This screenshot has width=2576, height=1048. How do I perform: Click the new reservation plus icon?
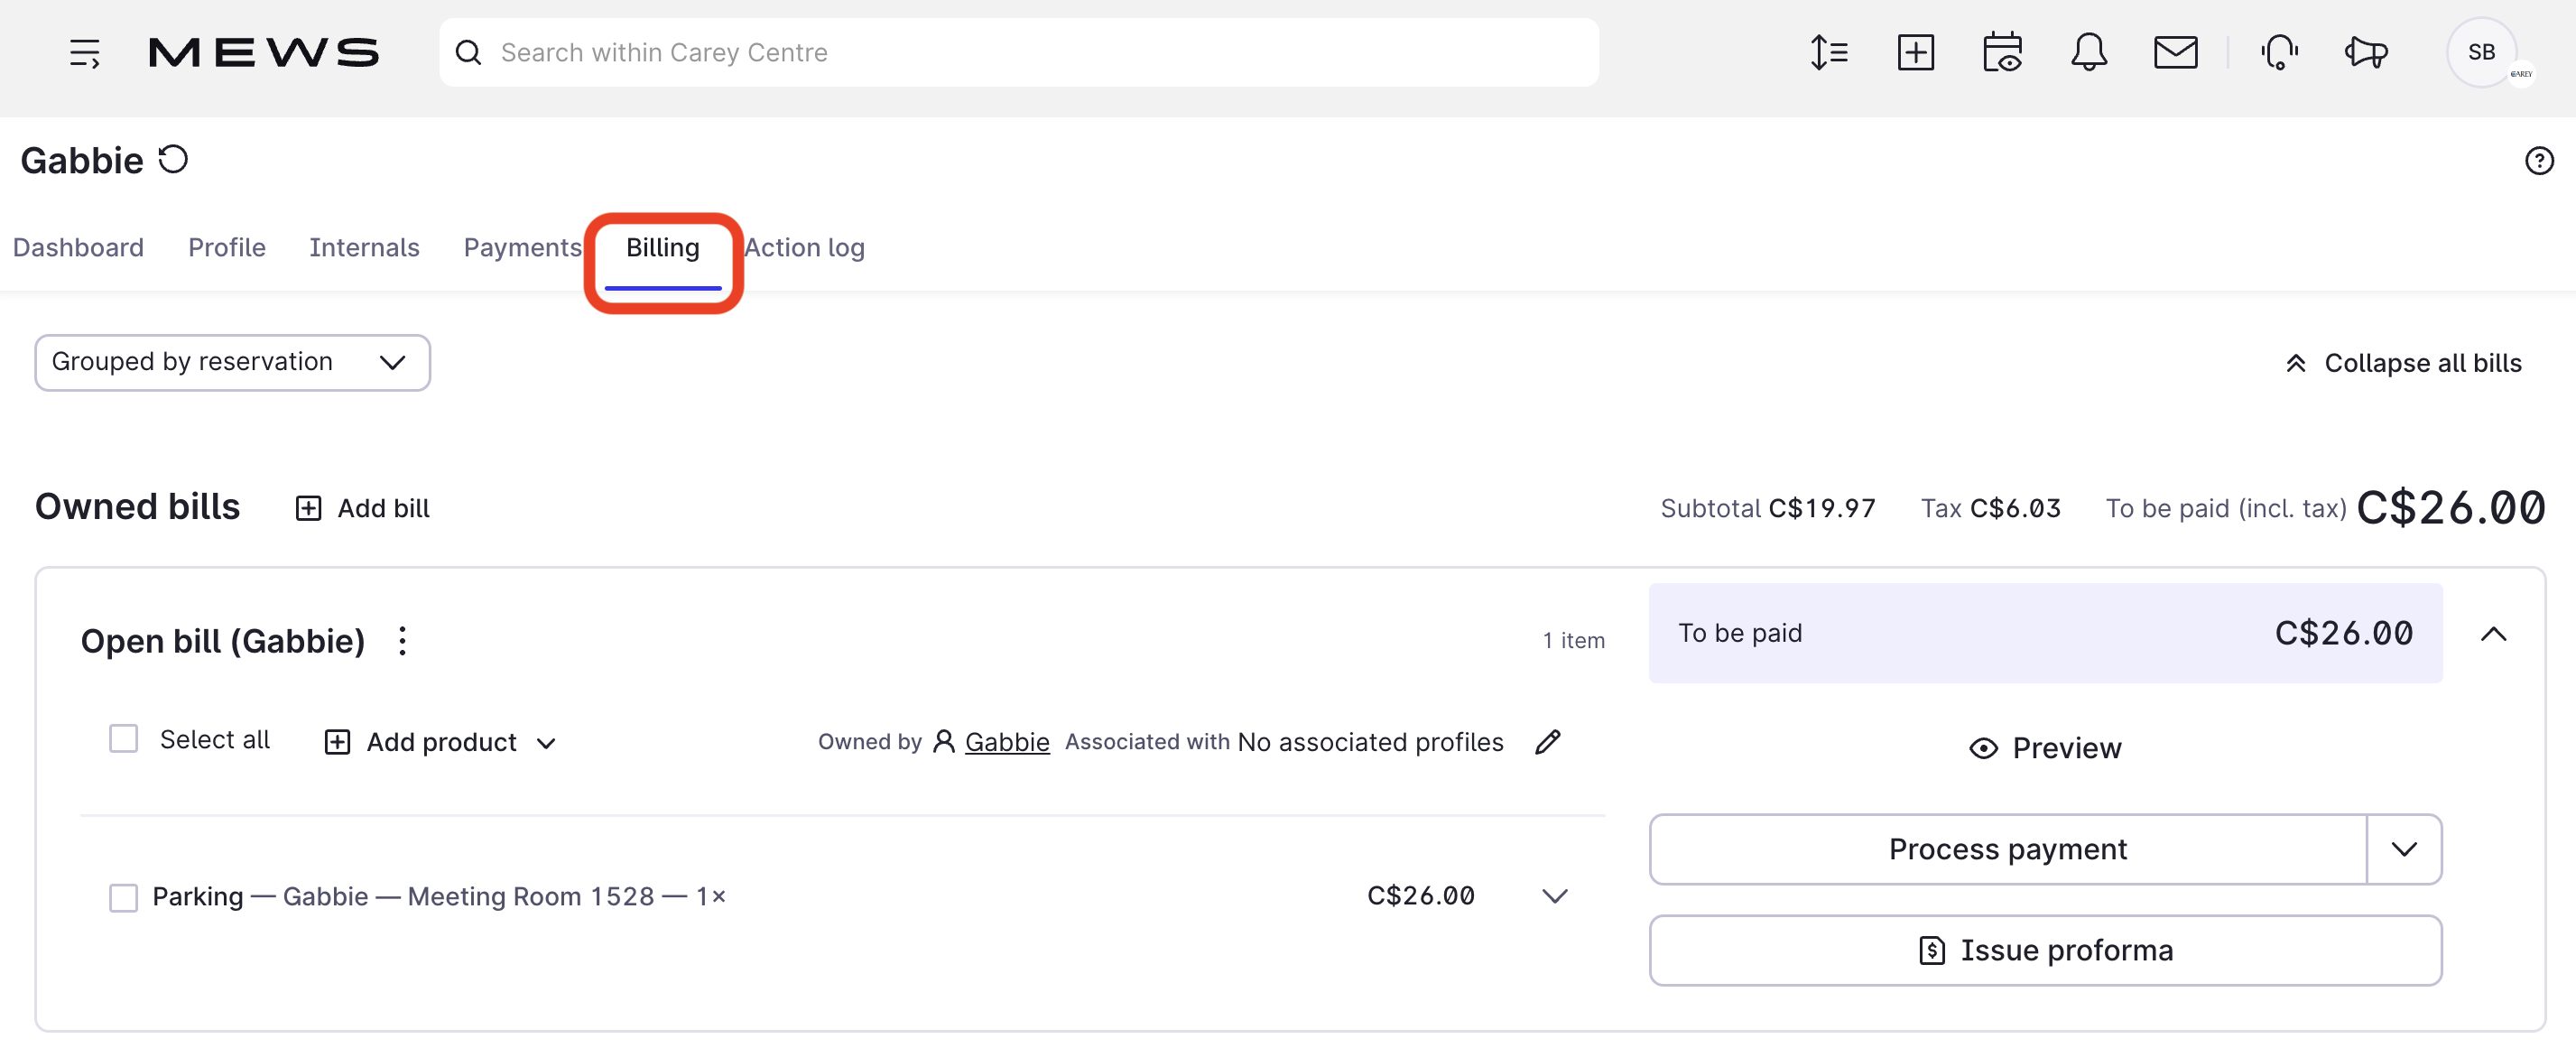click(1915, 52)
